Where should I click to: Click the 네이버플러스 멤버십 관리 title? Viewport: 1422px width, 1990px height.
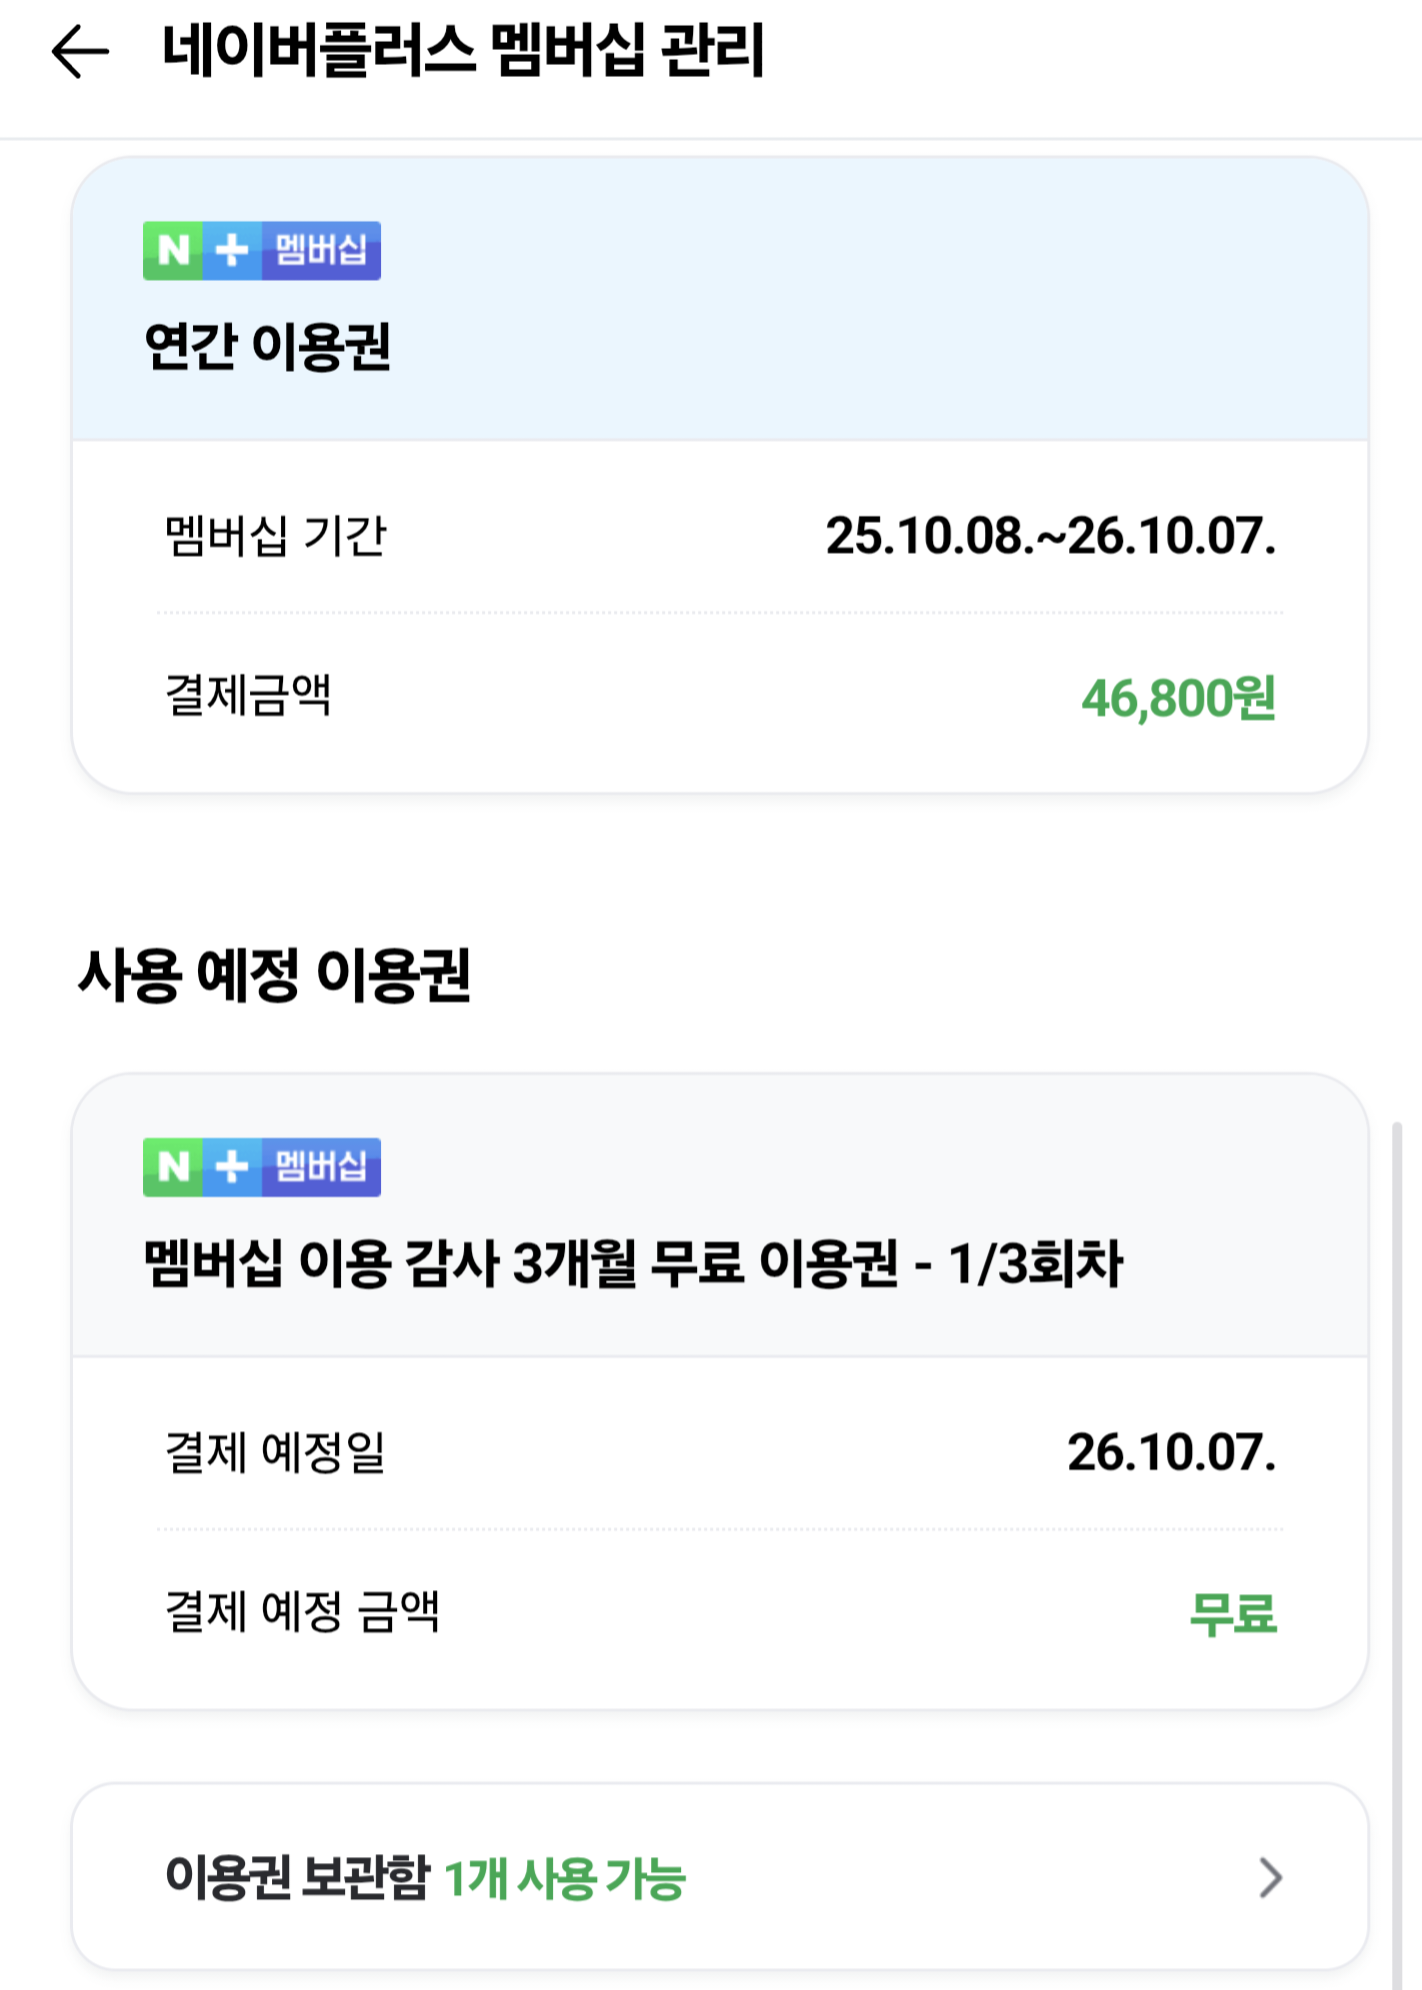[463, 51]
